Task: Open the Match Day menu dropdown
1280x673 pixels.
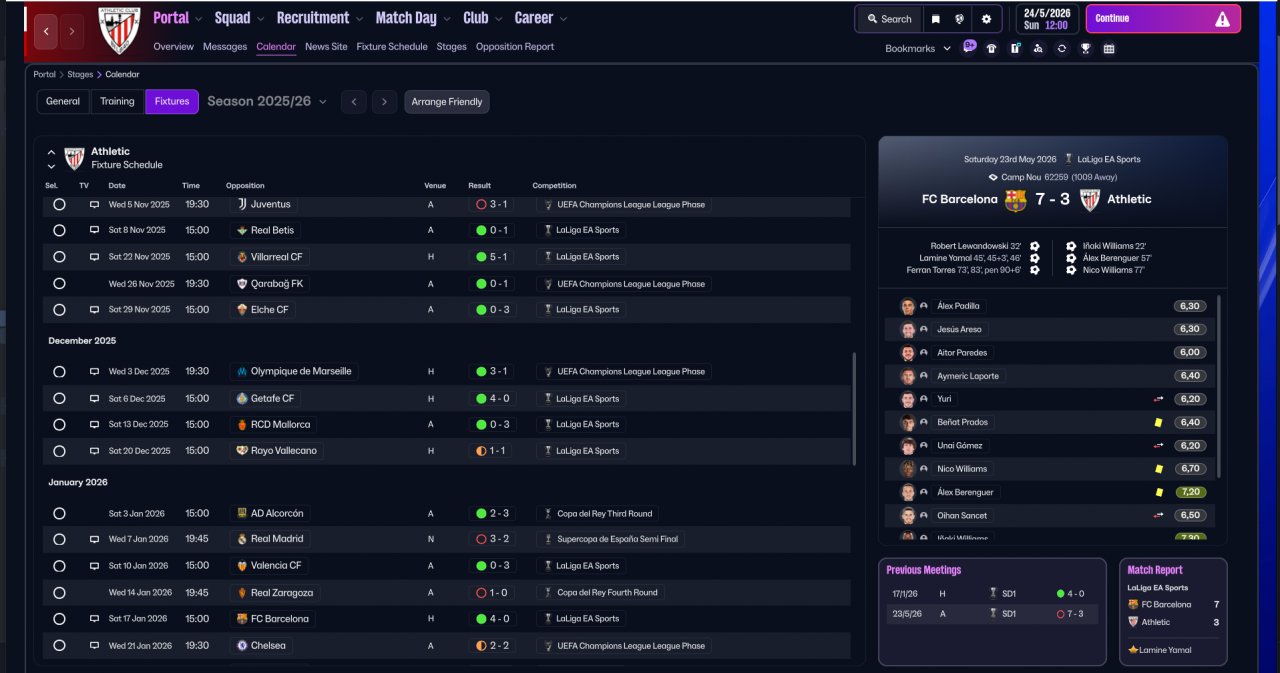Action: [413, 18]
